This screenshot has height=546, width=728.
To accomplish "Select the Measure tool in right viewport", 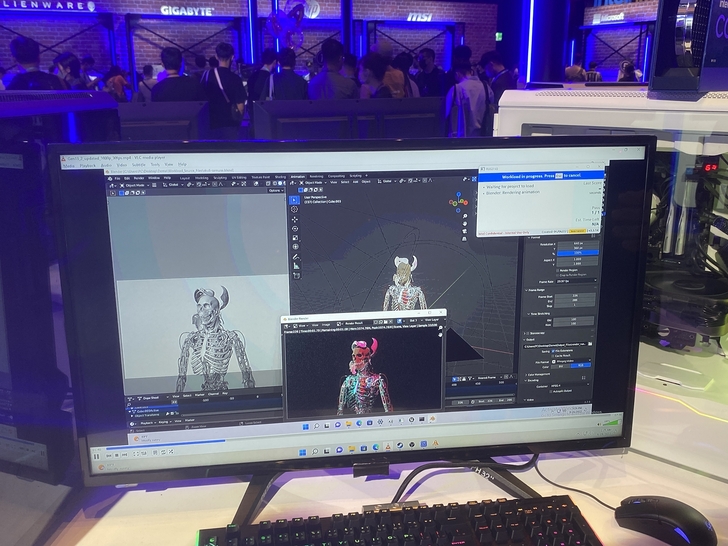I will click(x=297, y=266).
